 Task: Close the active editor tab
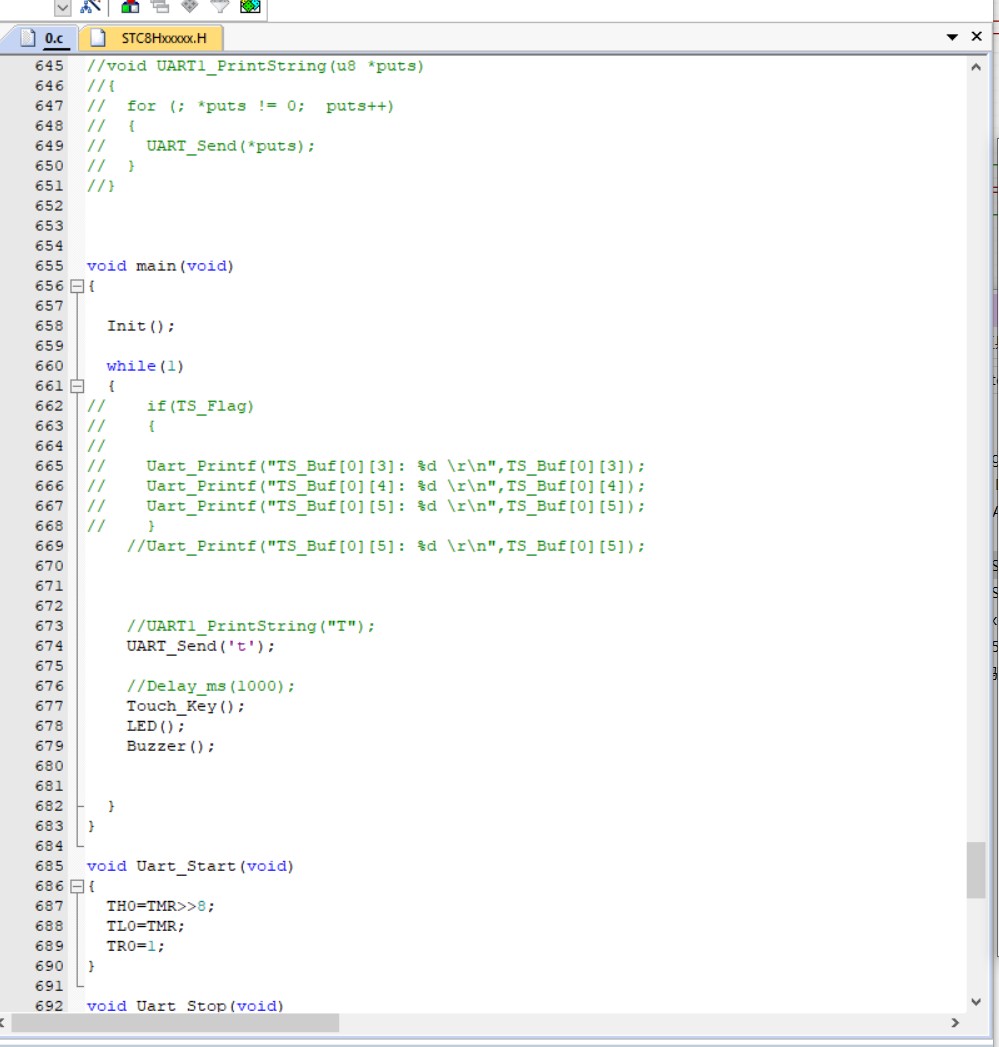(977, 37)
